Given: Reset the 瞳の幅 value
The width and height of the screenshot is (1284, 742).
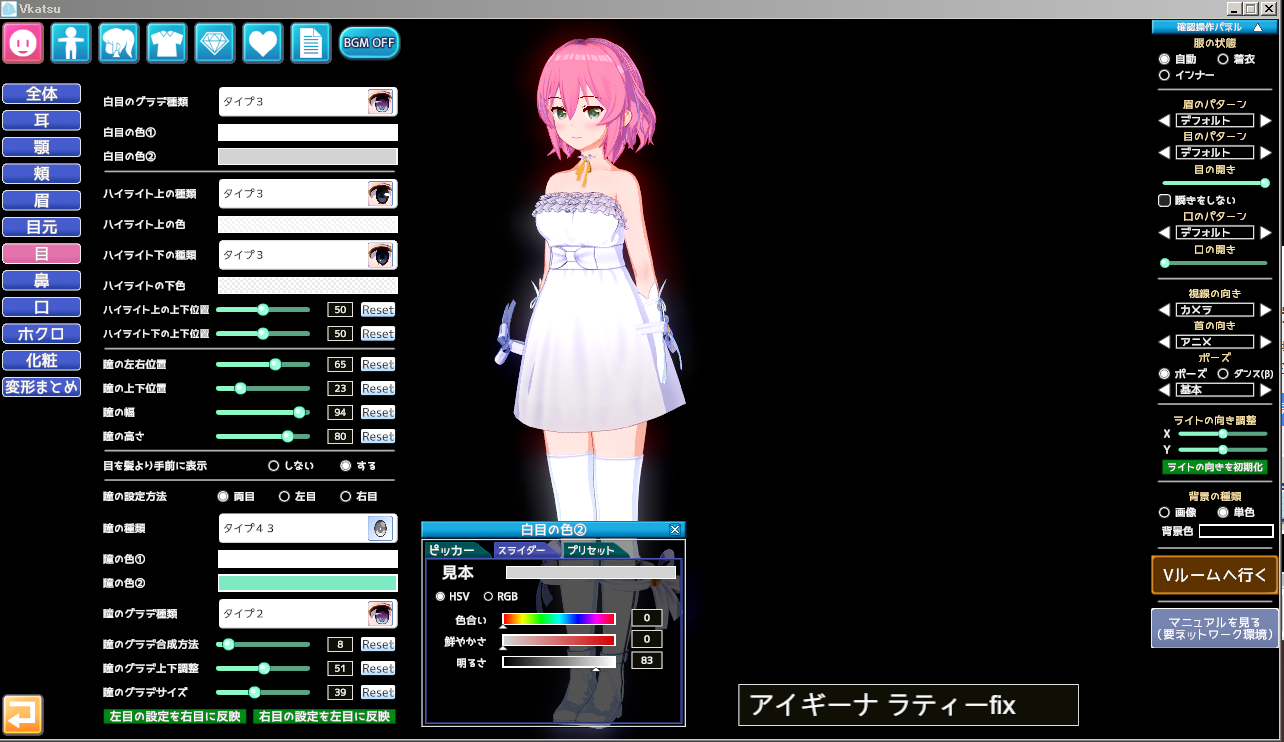Looking at the screenshot, I should pos(377,412).
